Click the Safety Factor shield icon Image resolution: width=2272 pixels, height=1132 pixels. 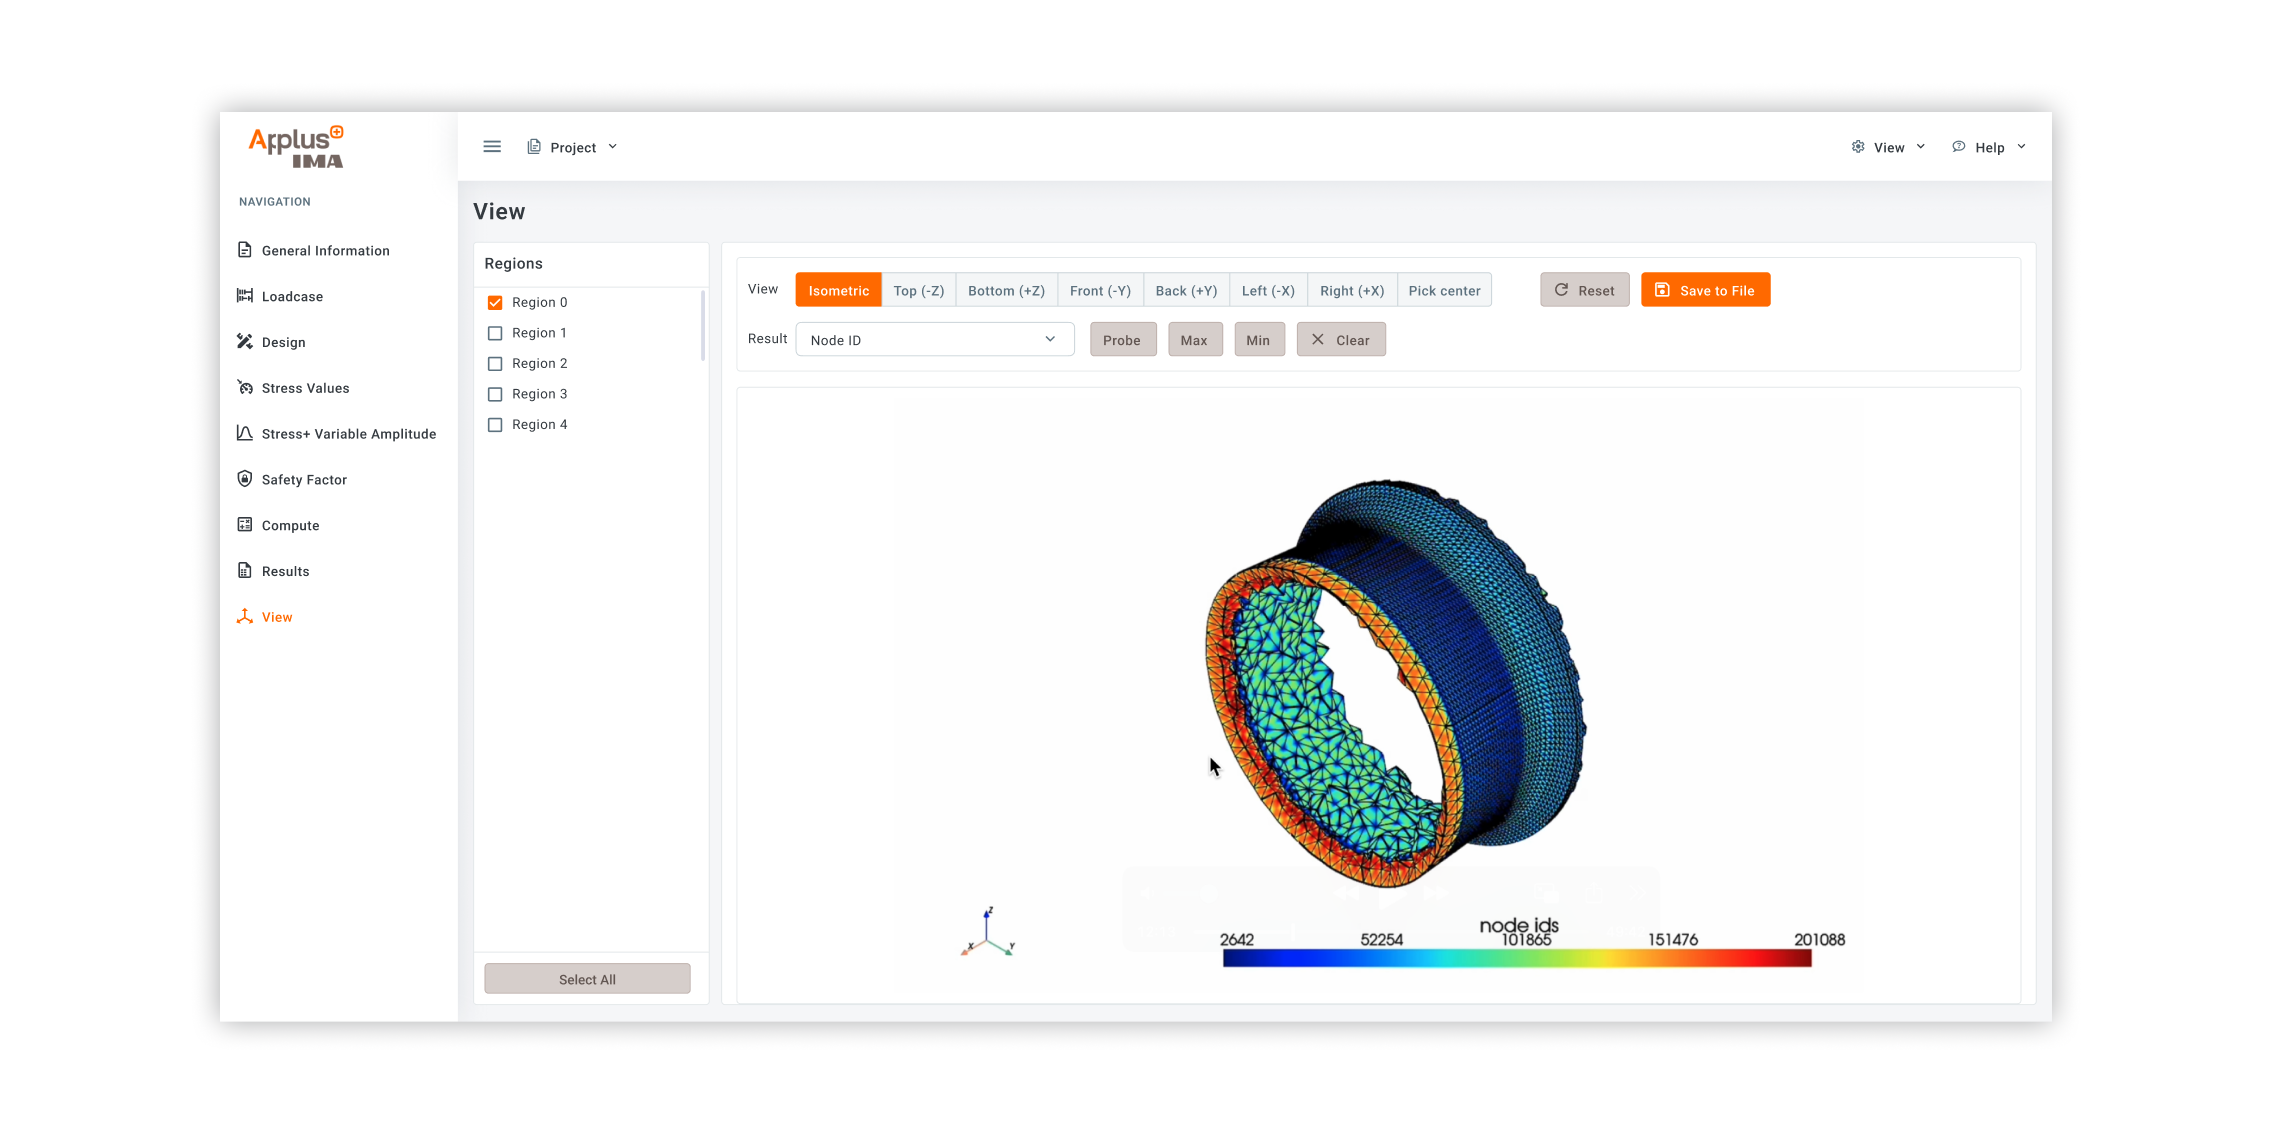(x=245, y=479)
